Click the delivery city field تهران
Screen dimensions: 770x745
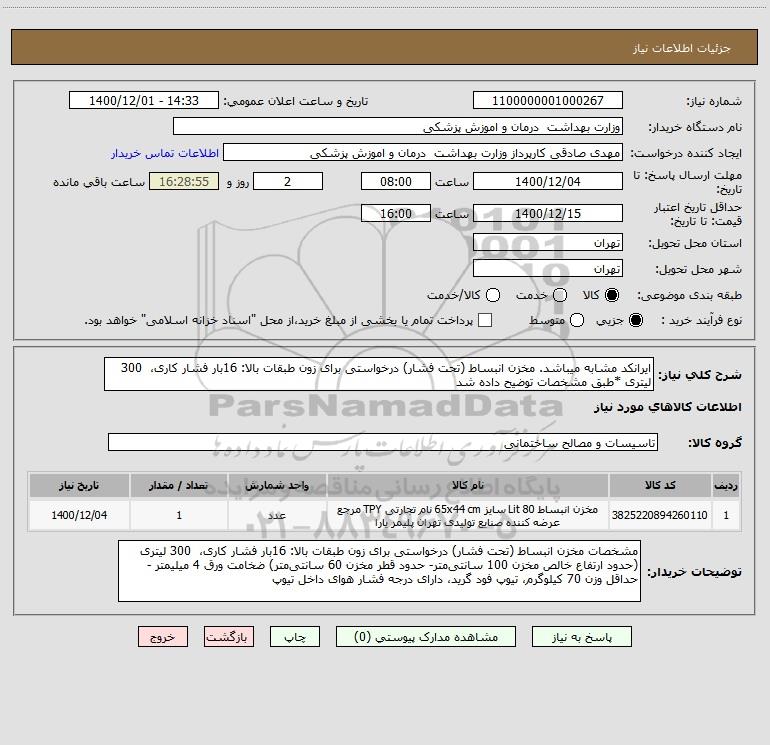(548, 268)
